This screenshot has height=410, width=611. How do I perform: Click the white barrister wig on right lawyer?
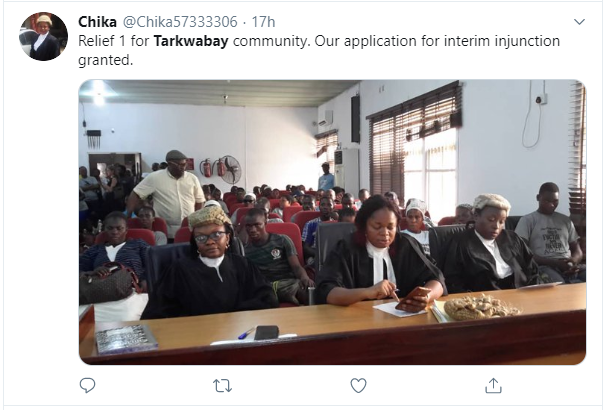click(x=492, y=203)
